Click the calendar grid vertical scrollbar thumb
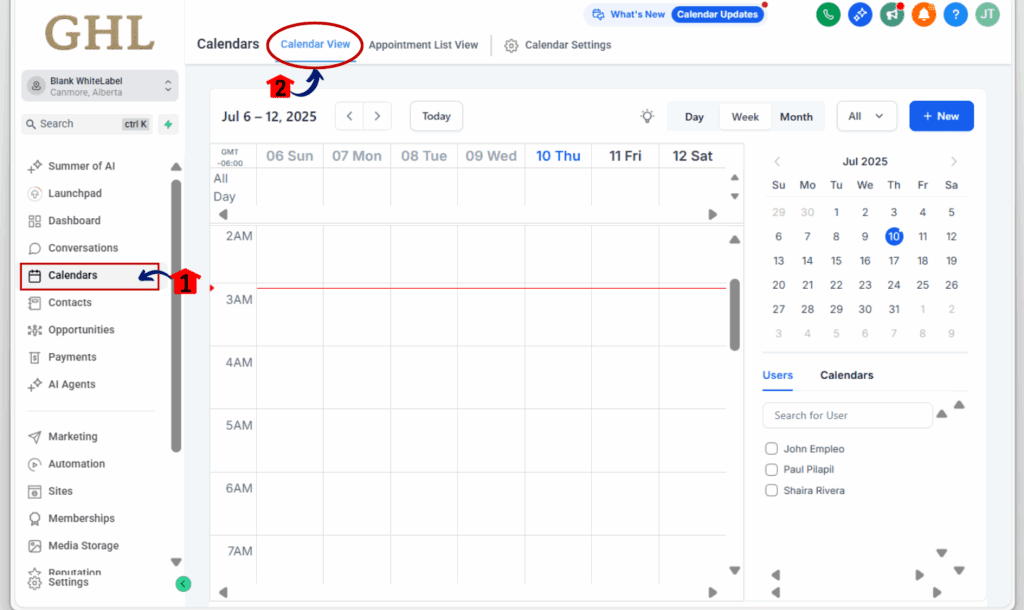 tap(735, 315)
